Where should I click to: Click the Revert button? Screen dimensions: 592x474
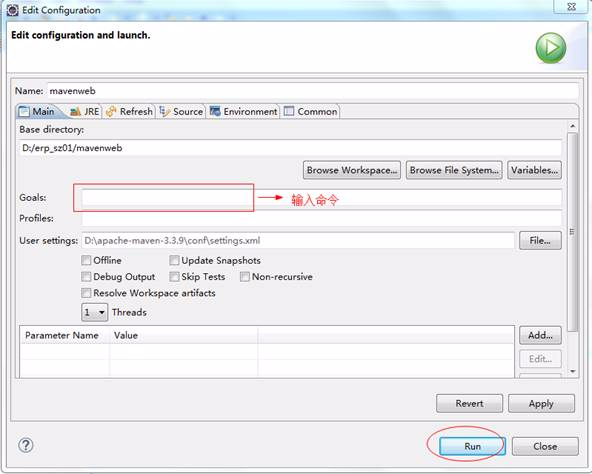click(x=469, y=403)
